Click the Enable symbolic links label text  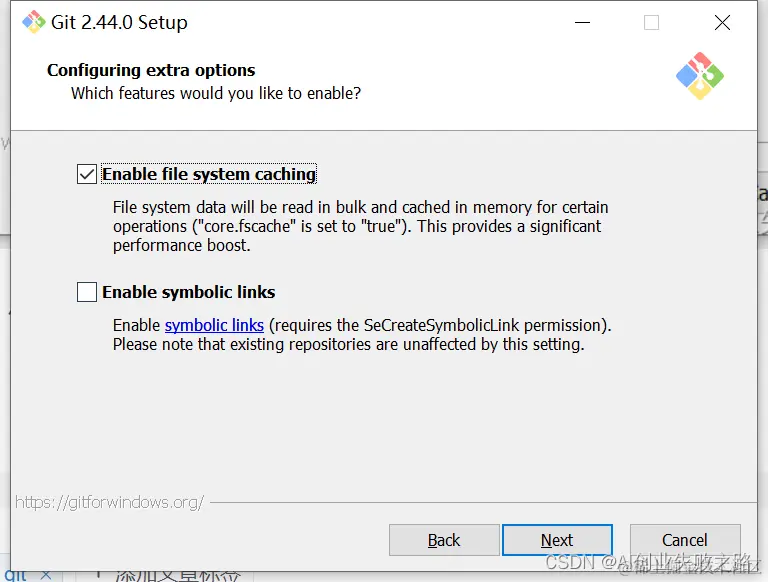click(x=188, y=292)
